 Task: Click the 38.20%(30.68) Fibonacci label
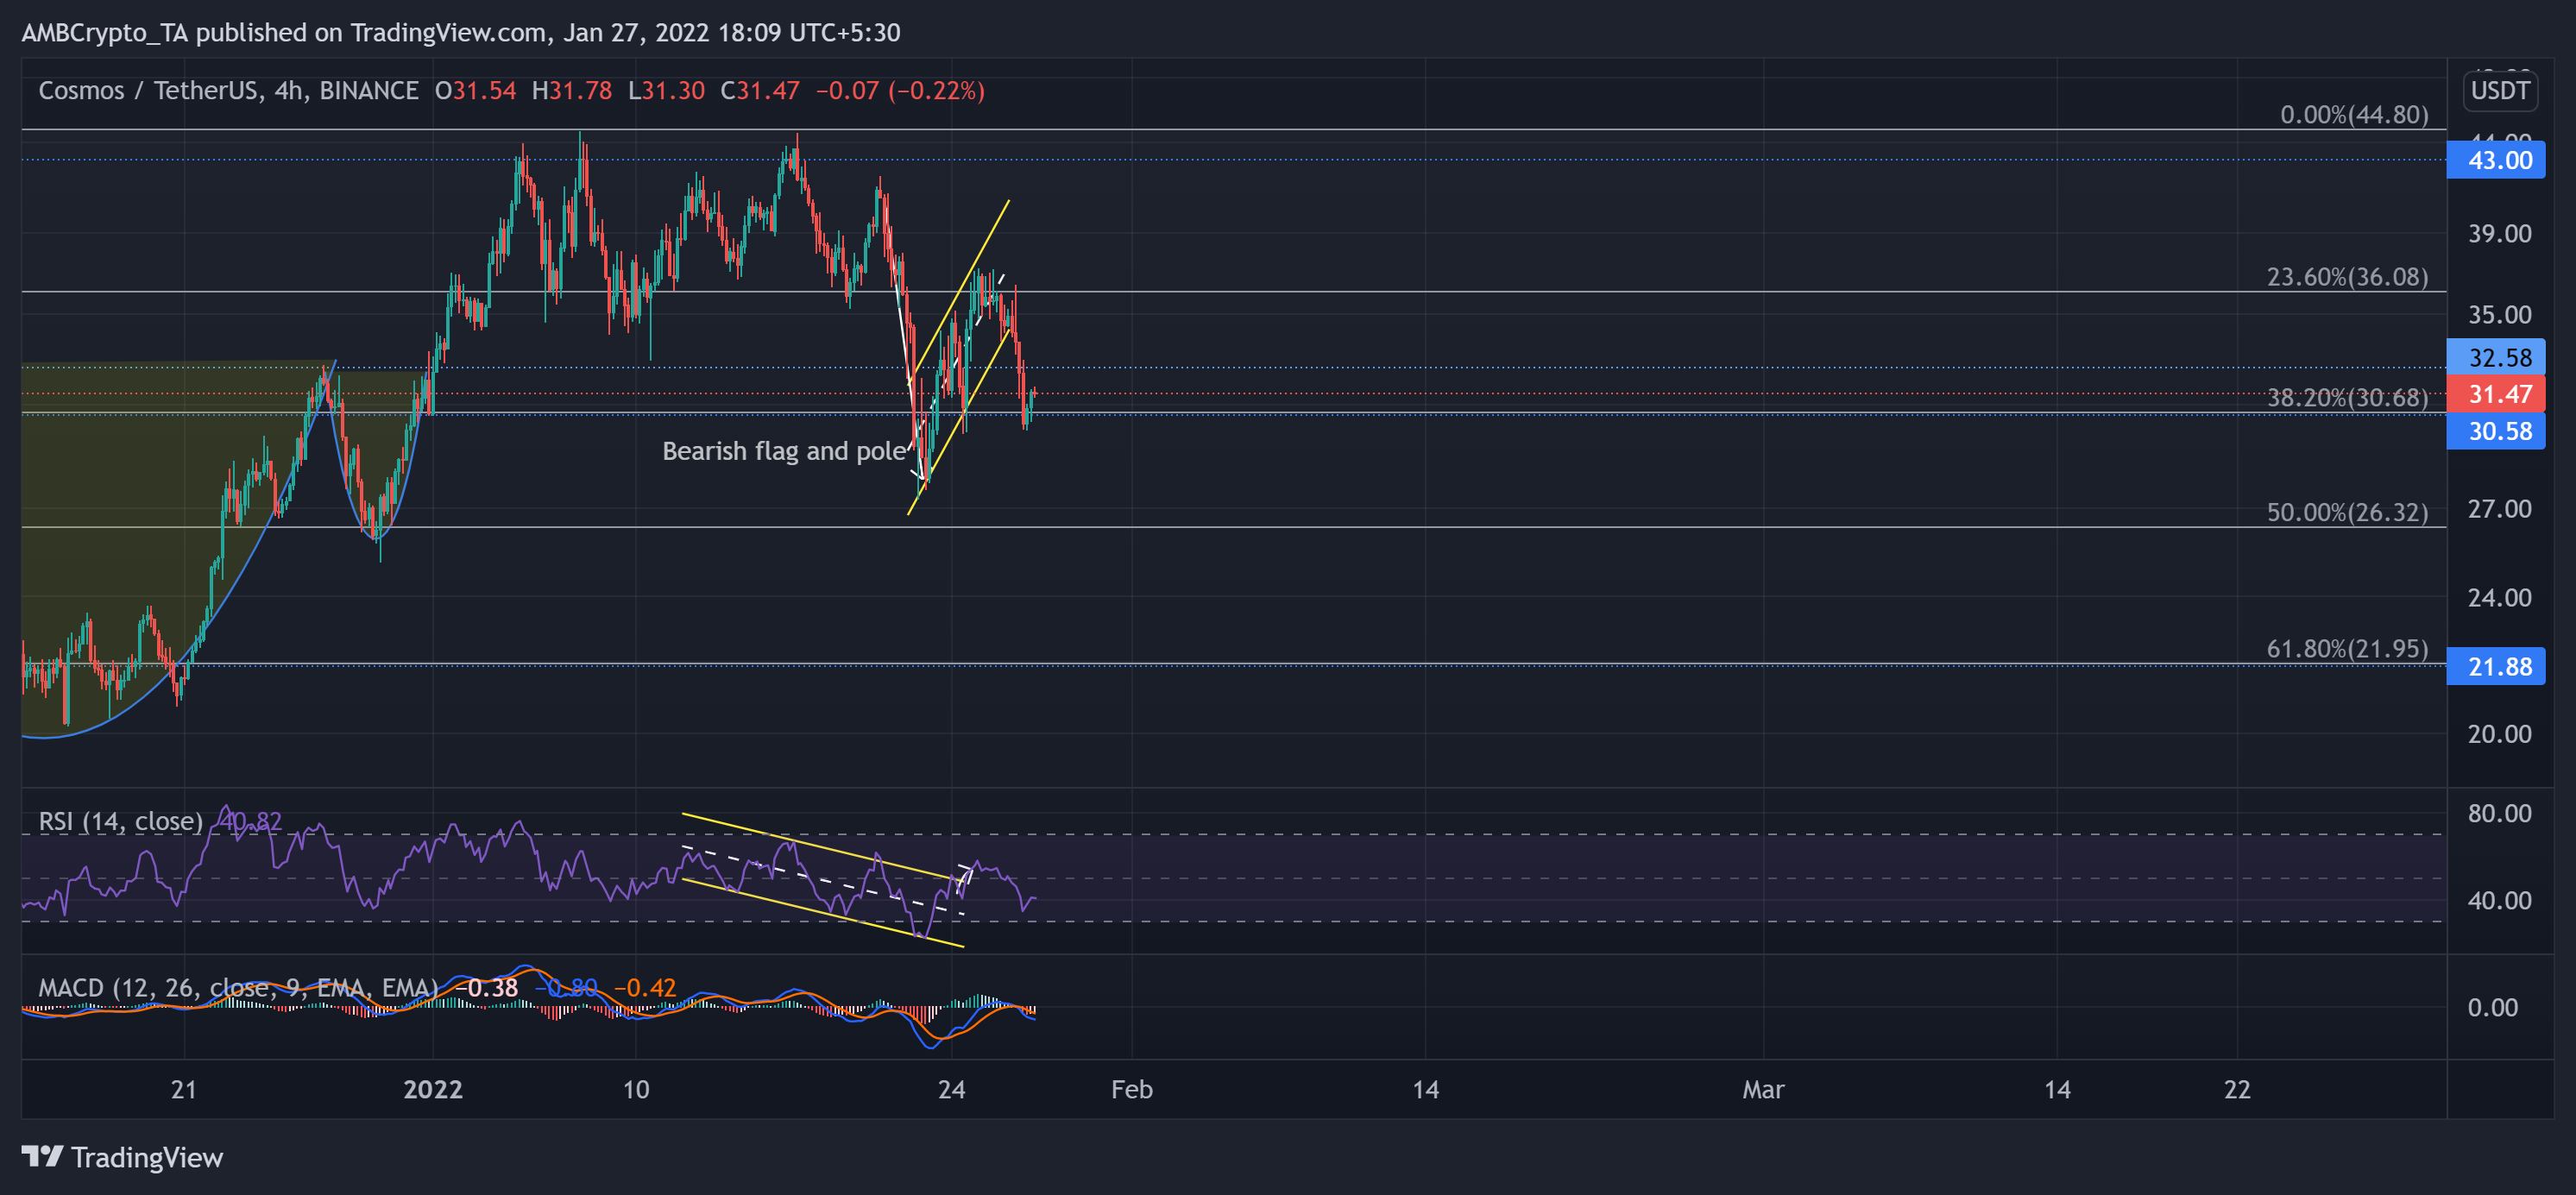pos(2347,397)
